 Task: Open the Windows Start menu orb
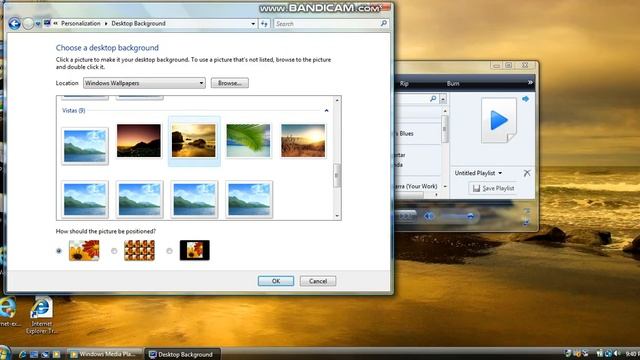4,353
